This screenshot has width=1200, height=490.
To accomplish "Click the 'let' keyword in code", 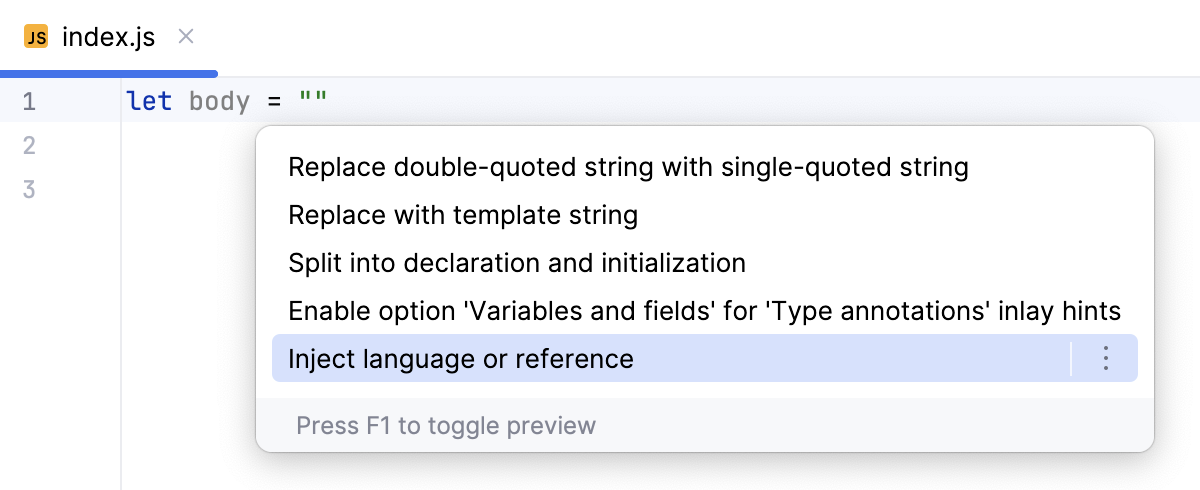I will (x=149, y=101).
